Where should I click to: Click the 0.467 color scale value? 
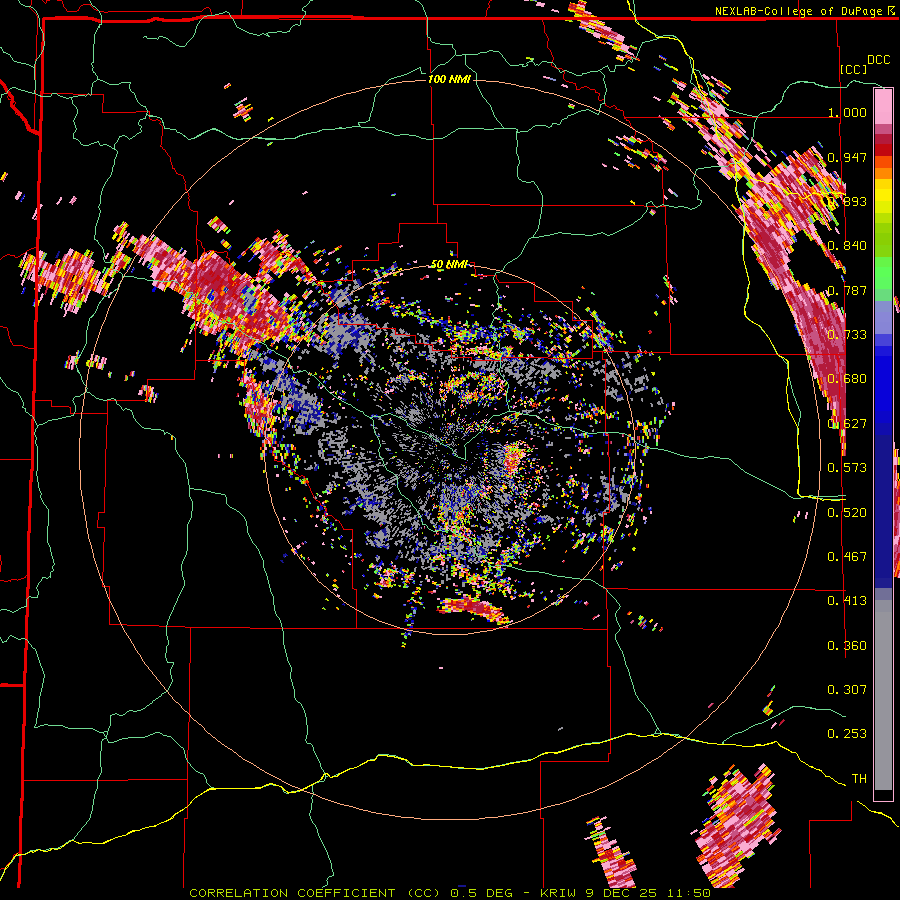pyautogui.click(x=847, y=557)
